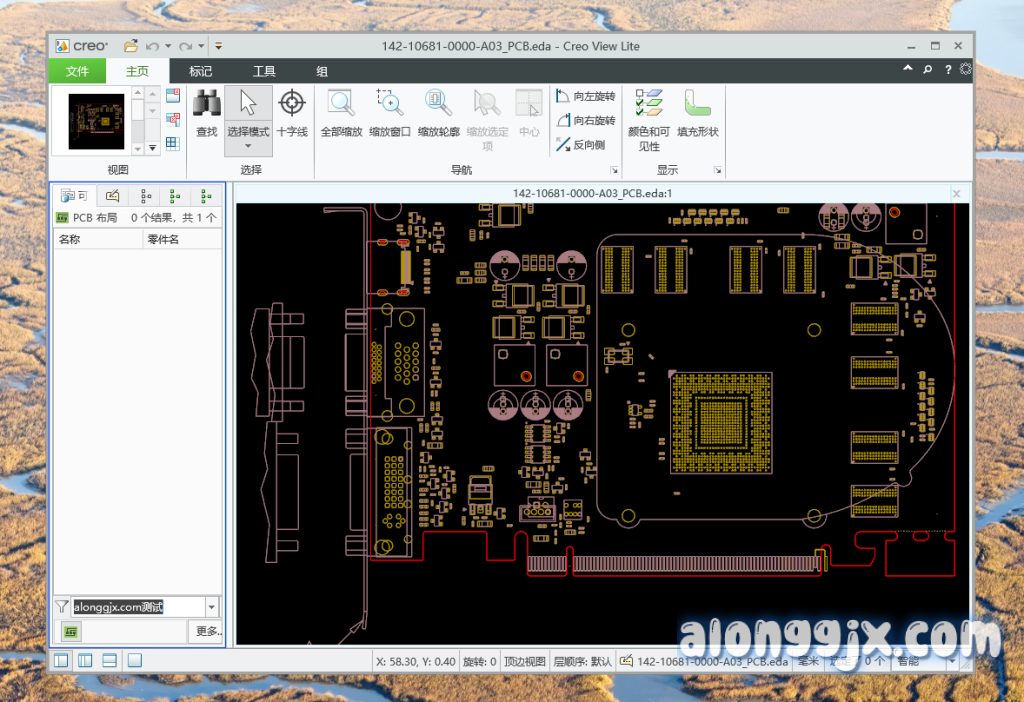
Task: Activate the 十字线 crosshair tool
Action: 291,104
